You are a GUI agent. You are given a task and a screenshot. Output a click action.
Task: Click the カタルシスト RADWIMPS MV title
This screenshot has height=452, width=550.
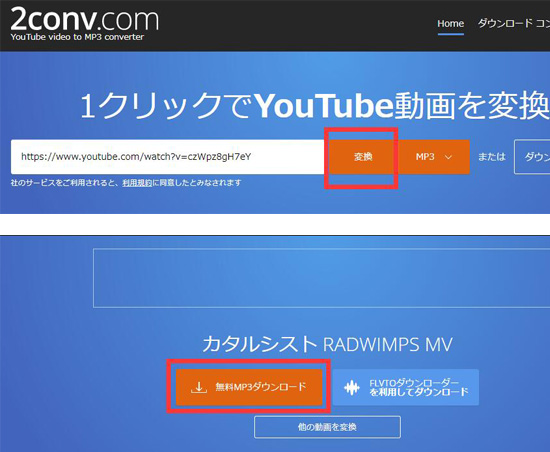click(327, 344)
